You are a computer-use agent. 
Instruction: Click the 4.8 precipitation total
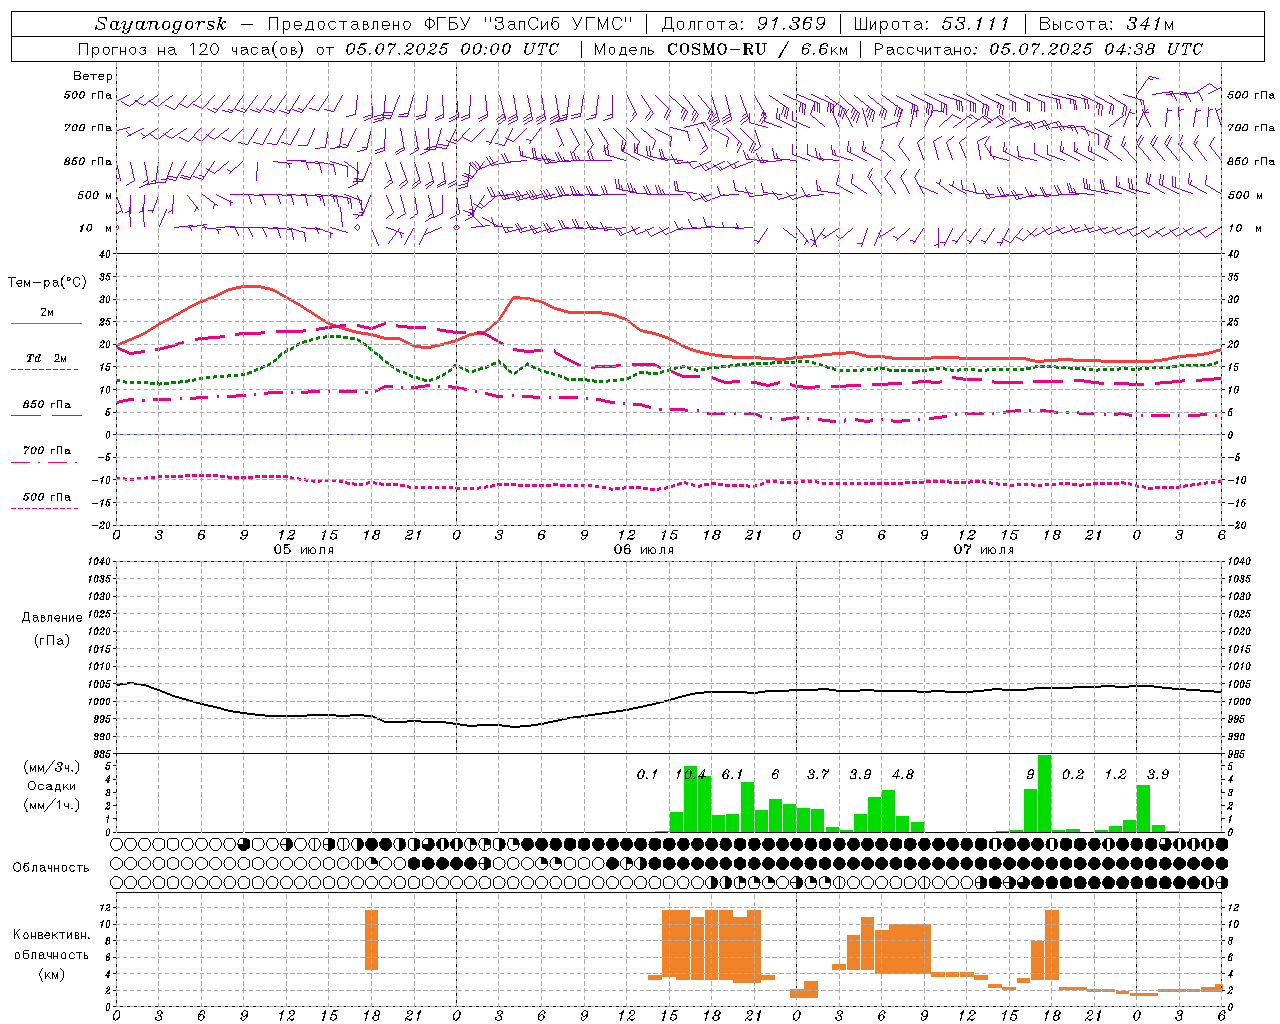903,774
